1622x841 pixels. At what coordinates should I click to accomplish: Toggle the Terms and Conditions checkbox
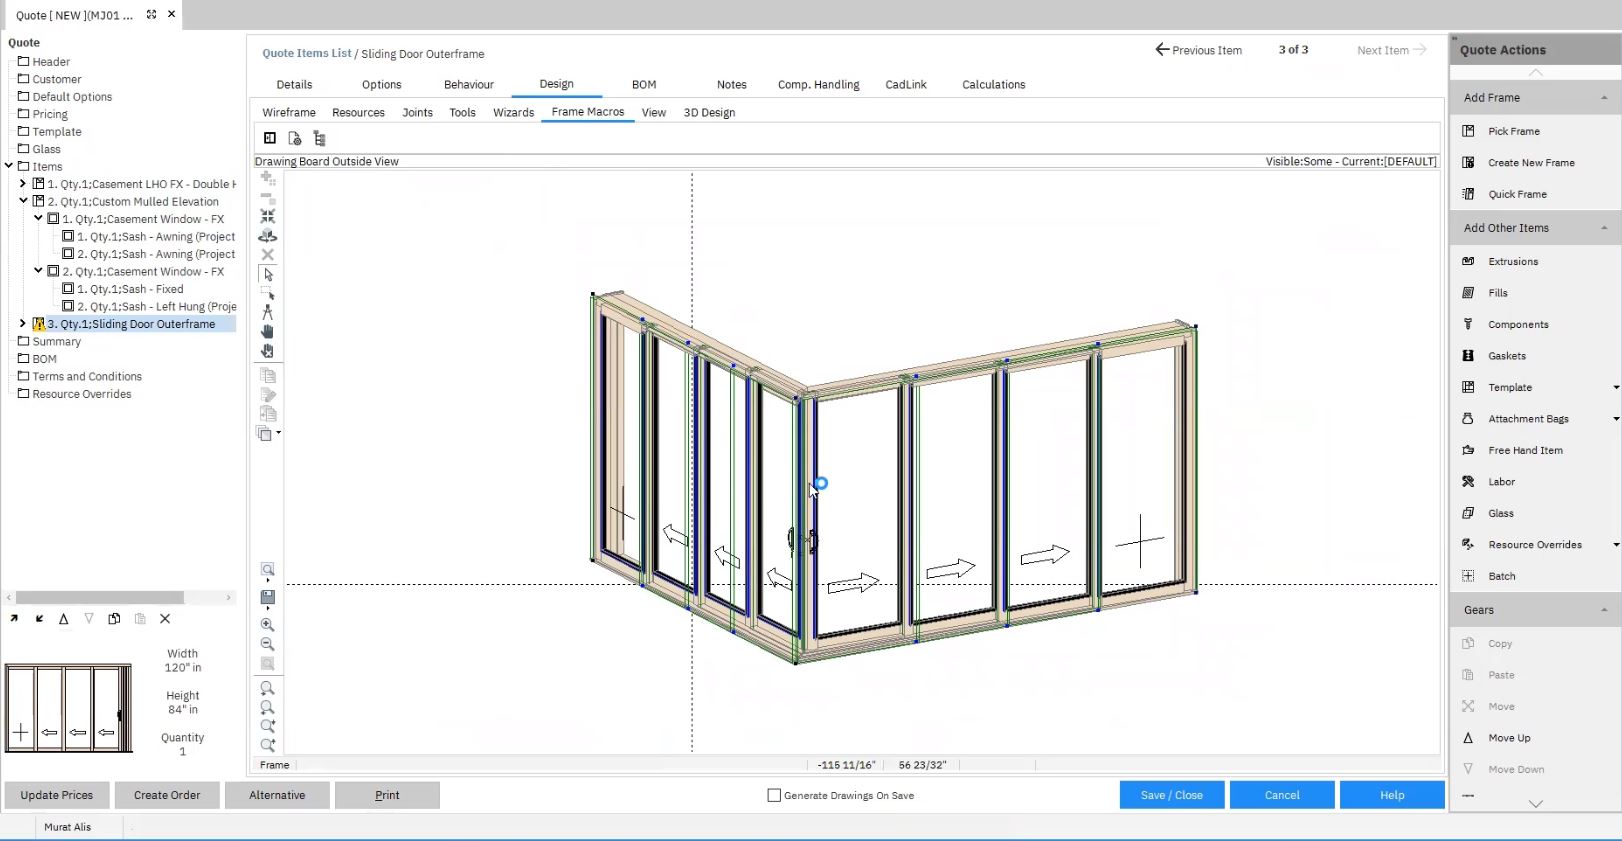pyautogui.click(x=24, y=376)
